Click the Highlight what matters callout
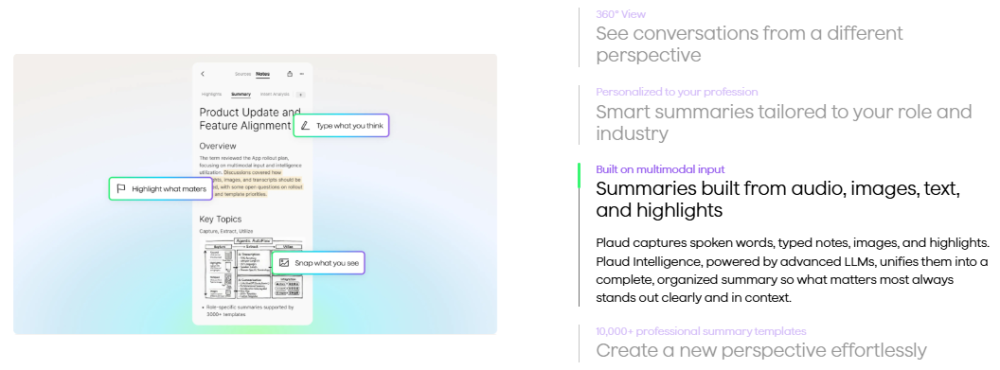 161,189
